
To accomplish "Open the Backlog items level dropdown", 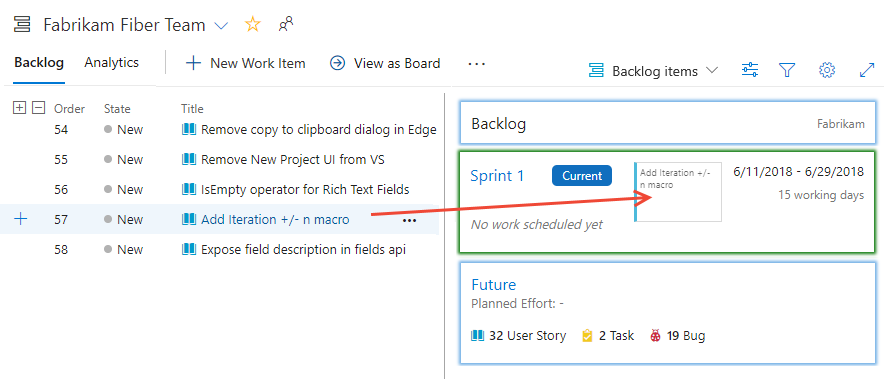I will (x=653, y=70).
